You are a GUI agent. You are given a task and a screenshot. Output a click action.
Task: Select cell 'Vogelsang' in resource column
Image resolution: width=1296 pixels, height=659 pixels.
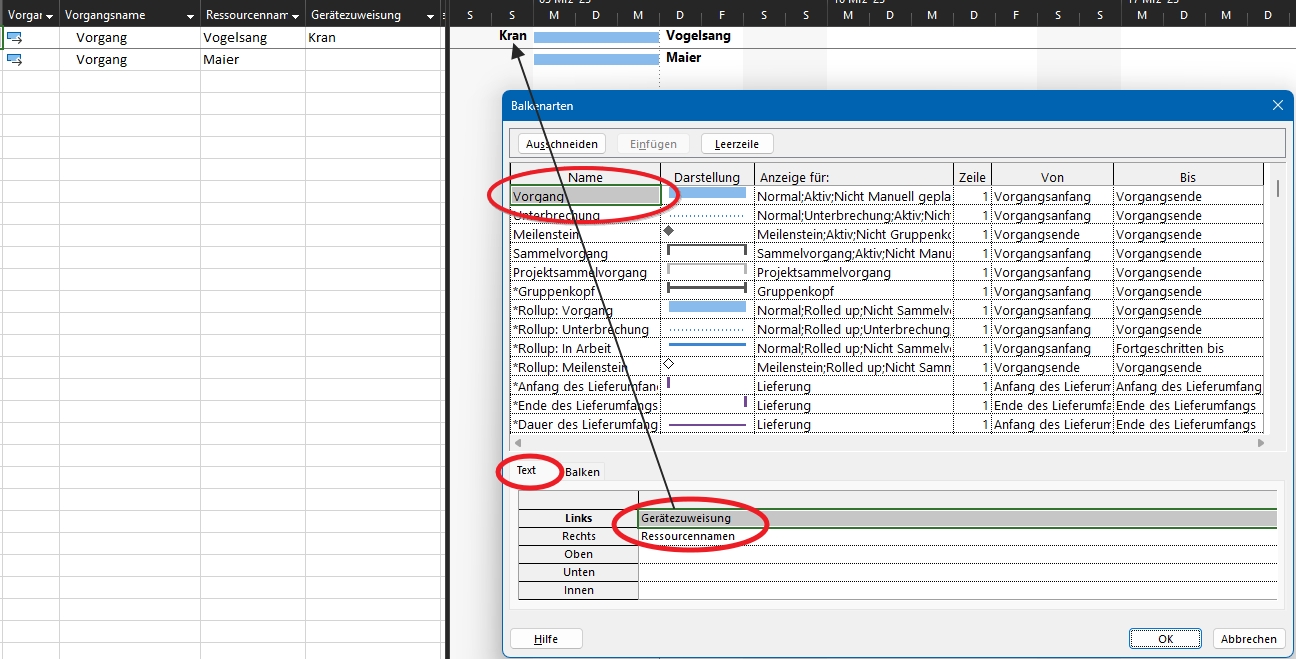click(253, 37)
